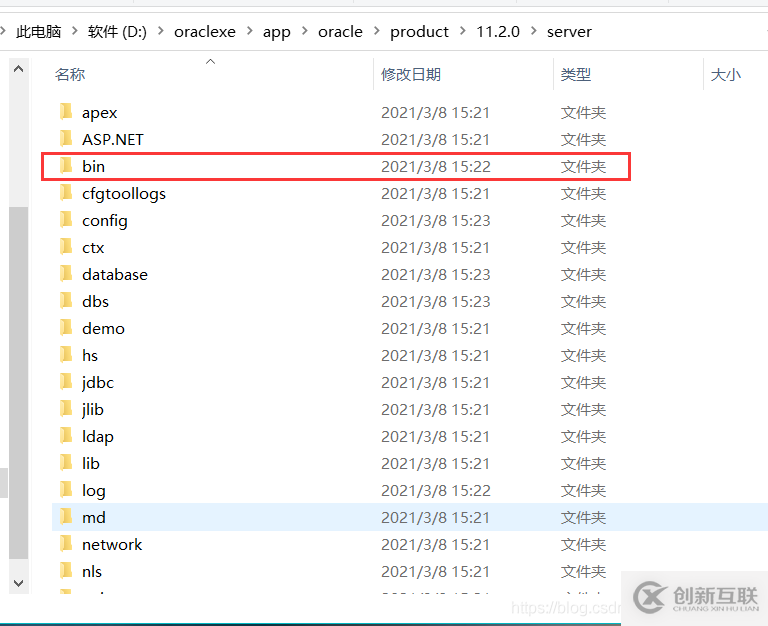The height and width of the screenshot is (626, 768).
Task: Select the jlib folder name
Action: point(93,409)
